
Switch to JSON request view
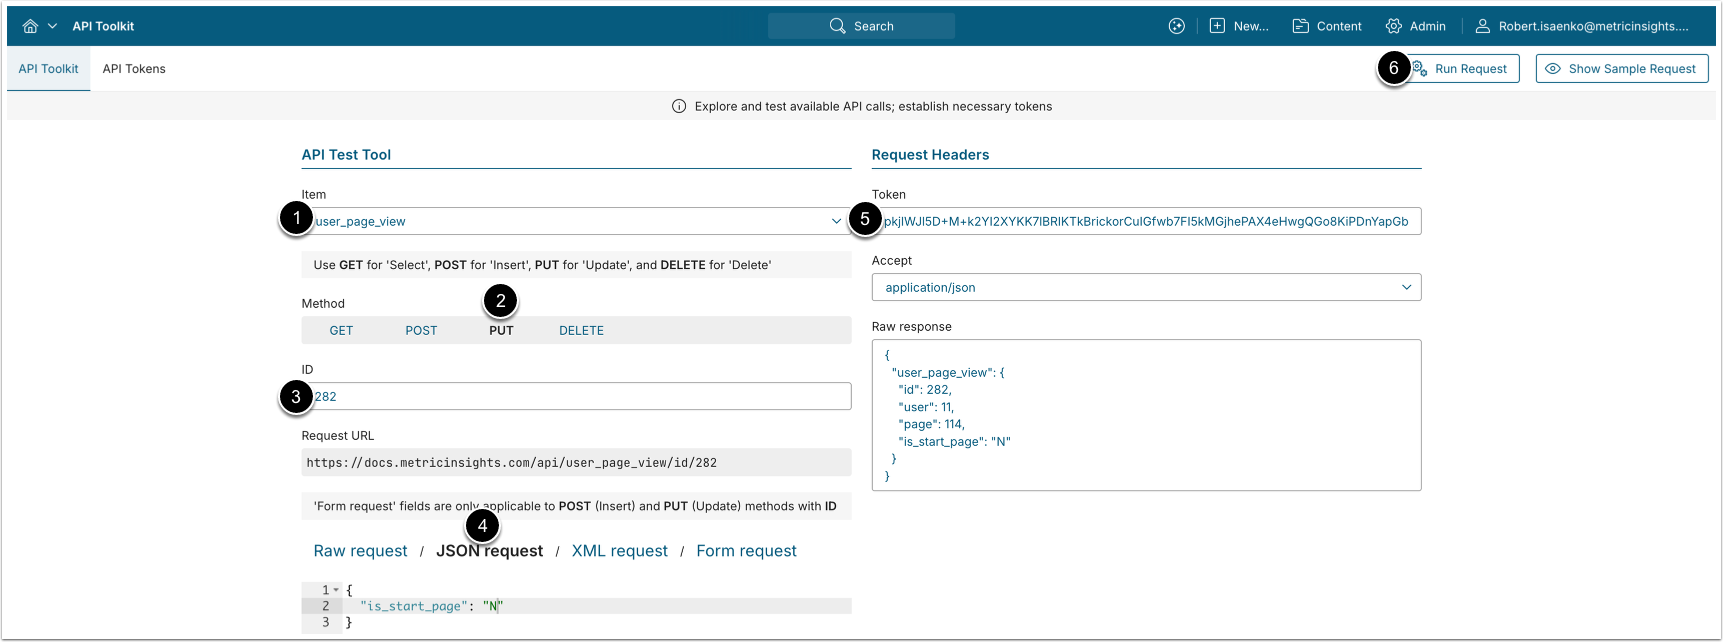click(x=489, y=551)
